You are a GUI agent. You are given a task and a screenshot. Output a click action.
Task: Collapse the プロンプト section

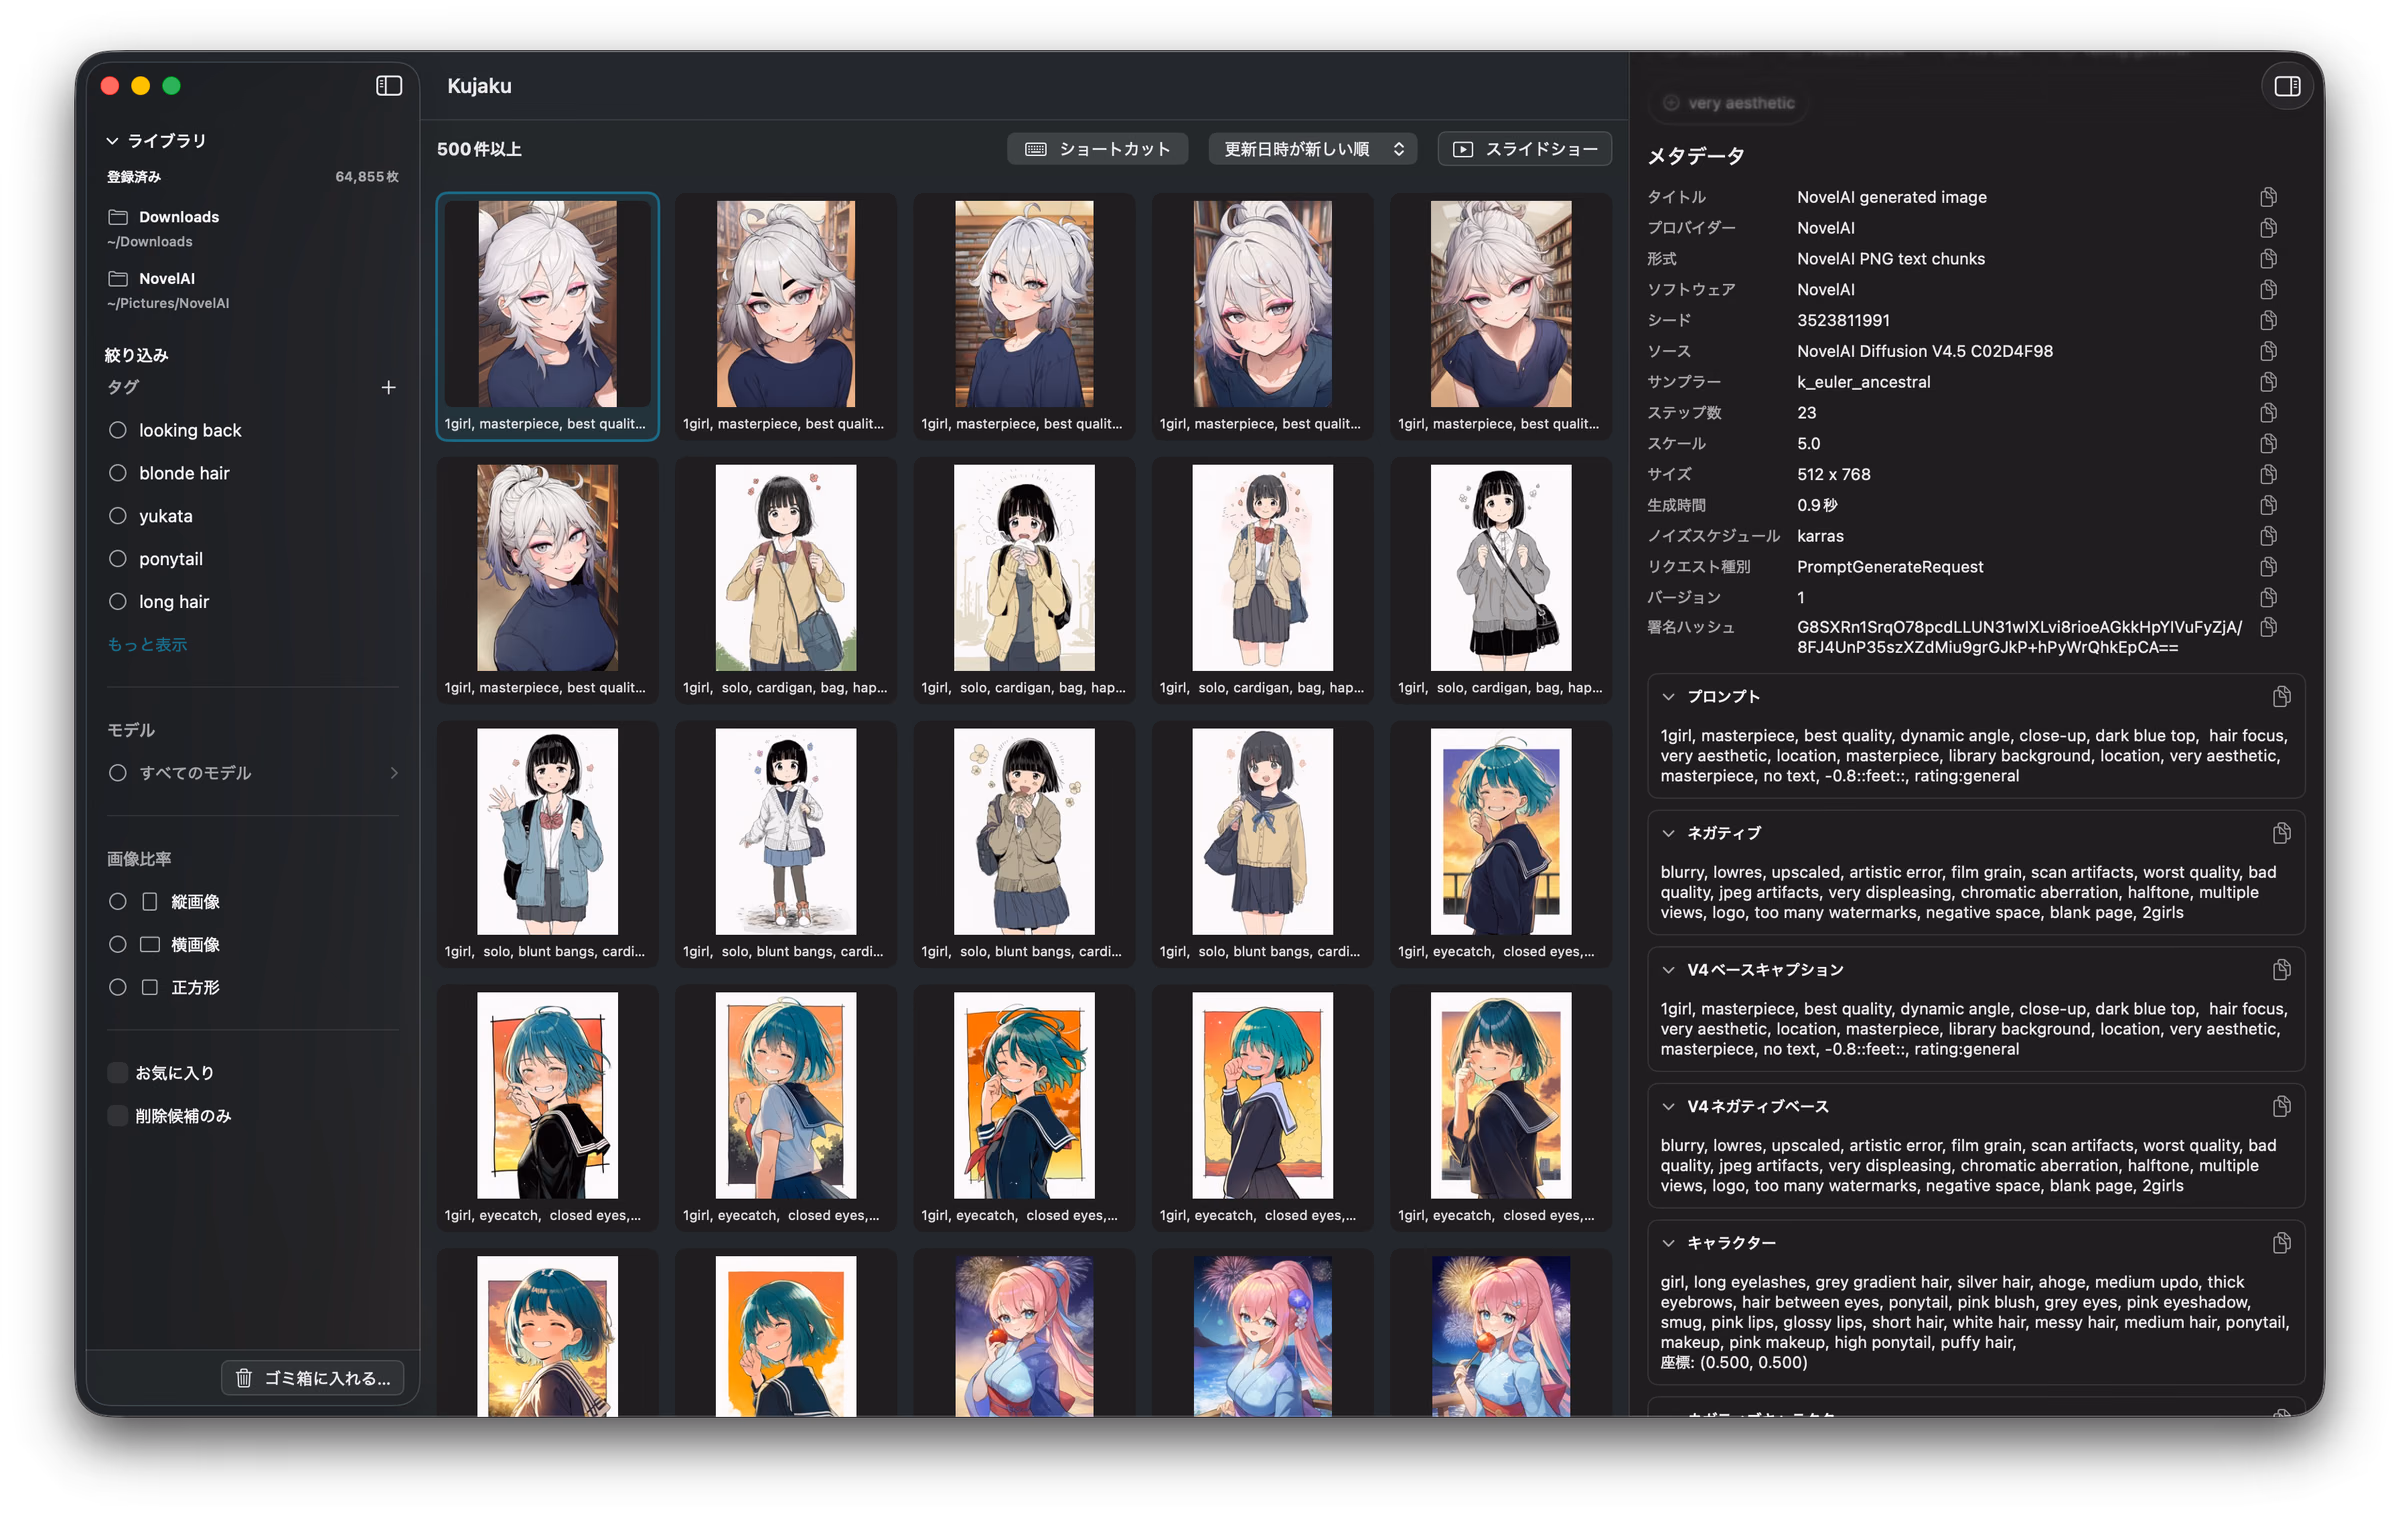tap(1668, 697)
